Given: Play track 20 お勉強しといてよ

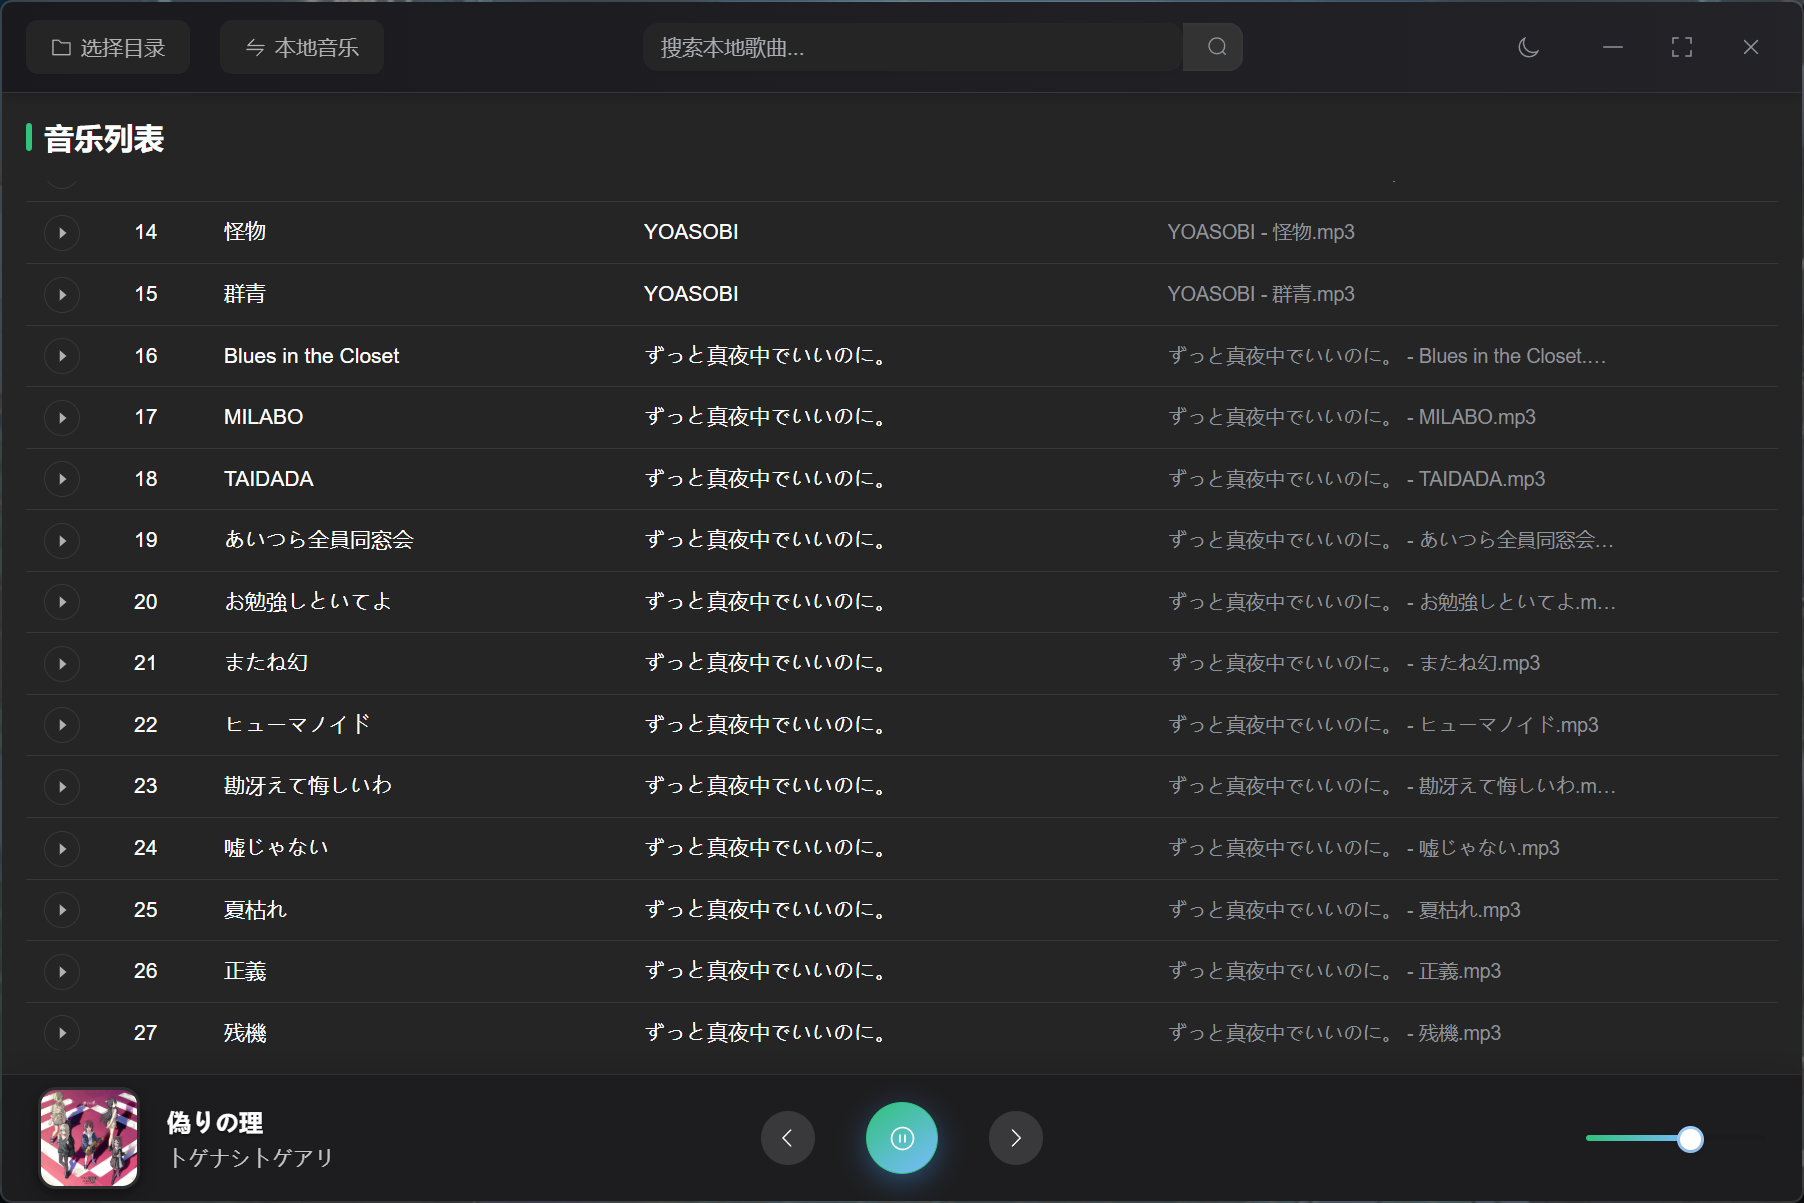Looking at the screenshot, I should [x=62, y=602].
